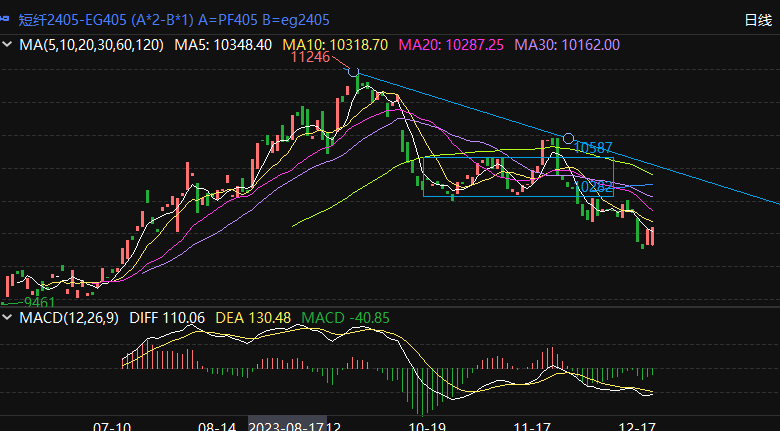Grab trendline anchor circle near 11246 peak
The width and height of the screenshot is (780, 431).
point(354,71)
